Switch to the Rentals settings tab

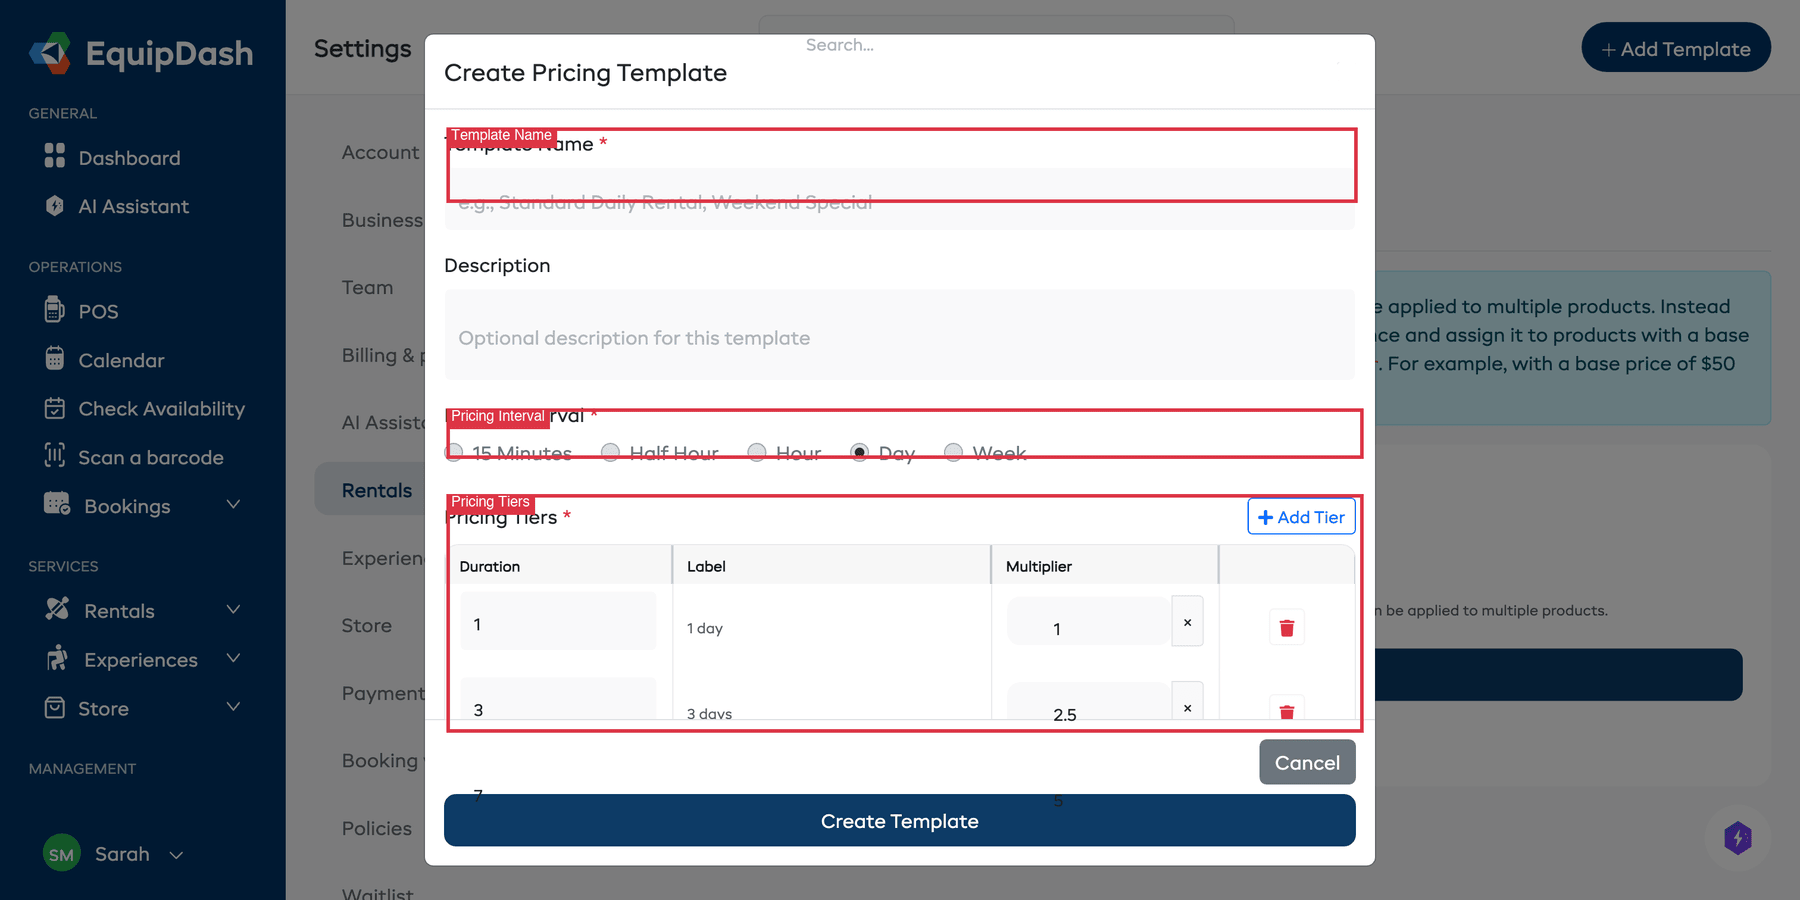click(377, 489)
